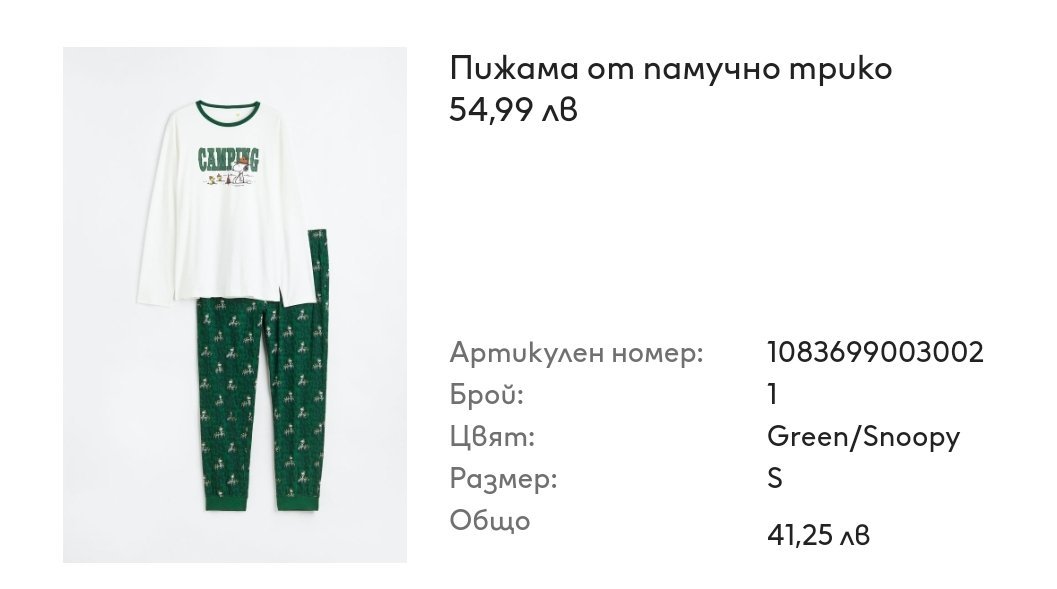Click the Цвят label
This screenshot has width=1057, height=589.
492,437
